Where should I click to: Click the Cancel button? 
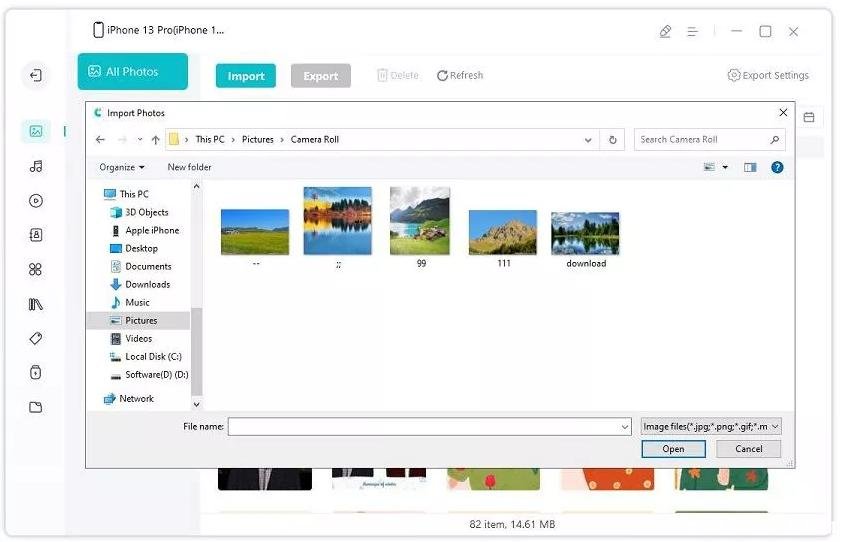point(748,449)
